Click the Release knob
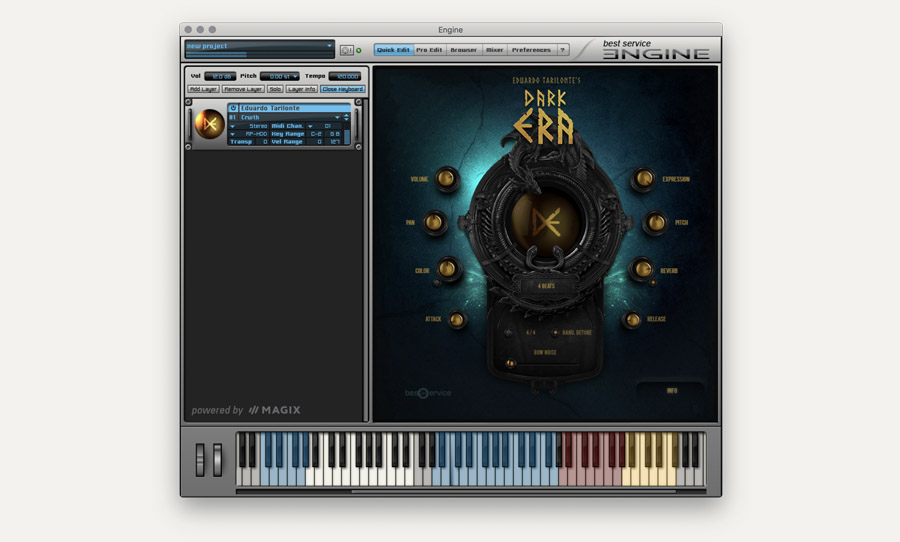This screenshot has height=542, width=900. (632, 319)
